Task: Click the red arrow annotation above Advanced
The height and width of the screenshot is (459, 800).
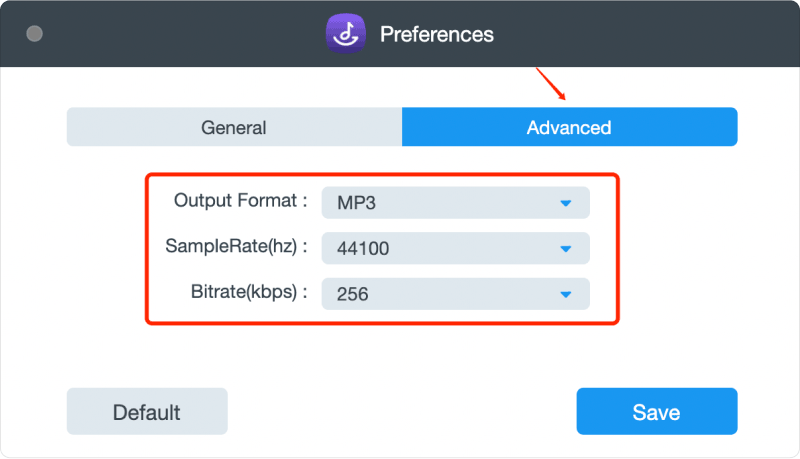Action: click(551, 84)
